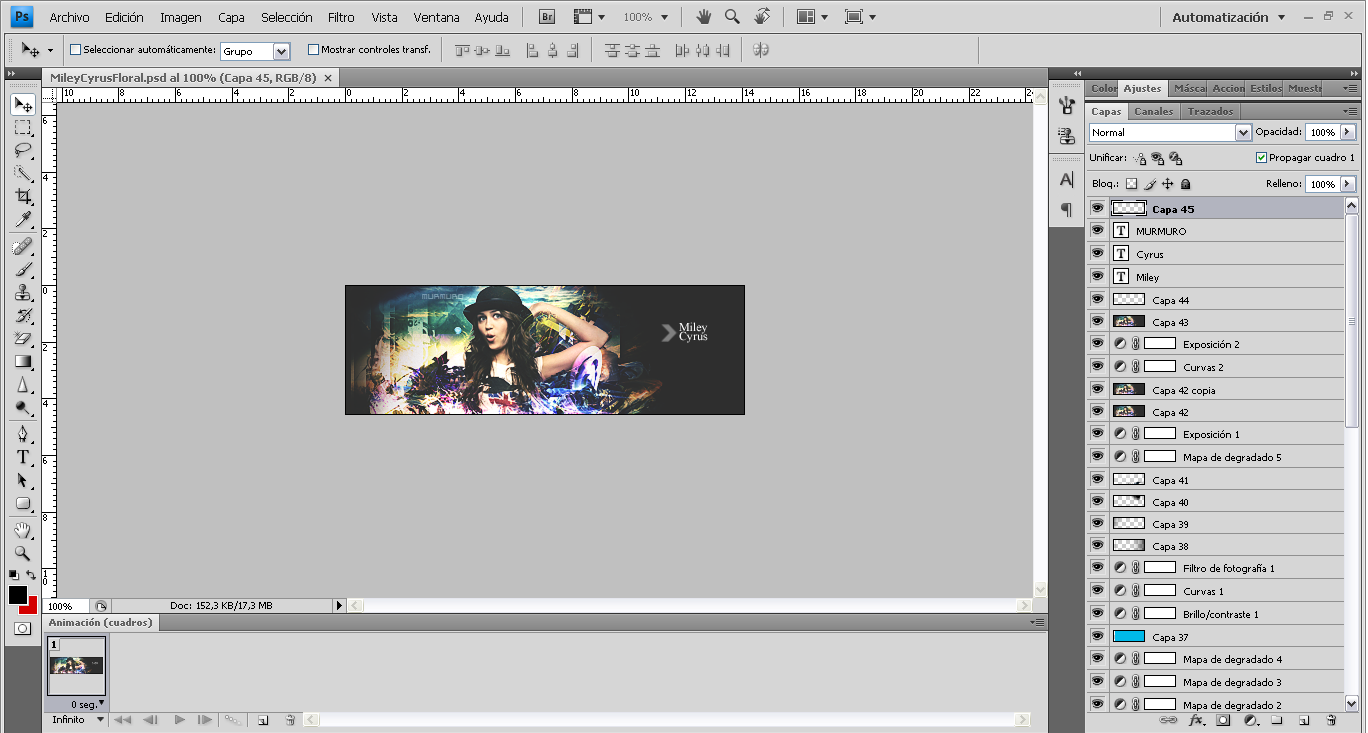Open the Arrange Documents dropdown

coord(812,17)
